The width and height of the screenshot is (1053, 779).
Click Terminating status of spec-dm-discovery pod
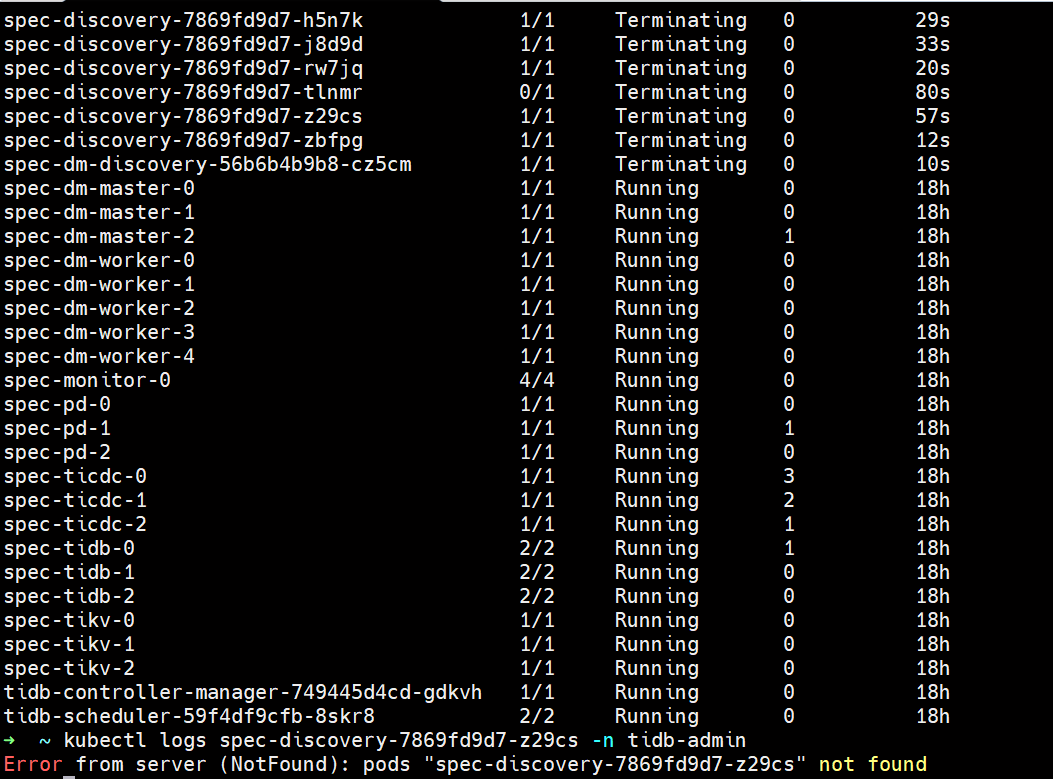click(x=681, y=165)
